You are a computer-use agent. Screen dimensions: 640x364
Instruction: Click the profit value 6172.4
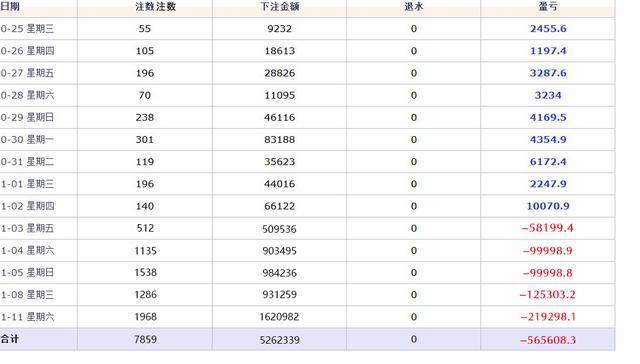[548, 162]
